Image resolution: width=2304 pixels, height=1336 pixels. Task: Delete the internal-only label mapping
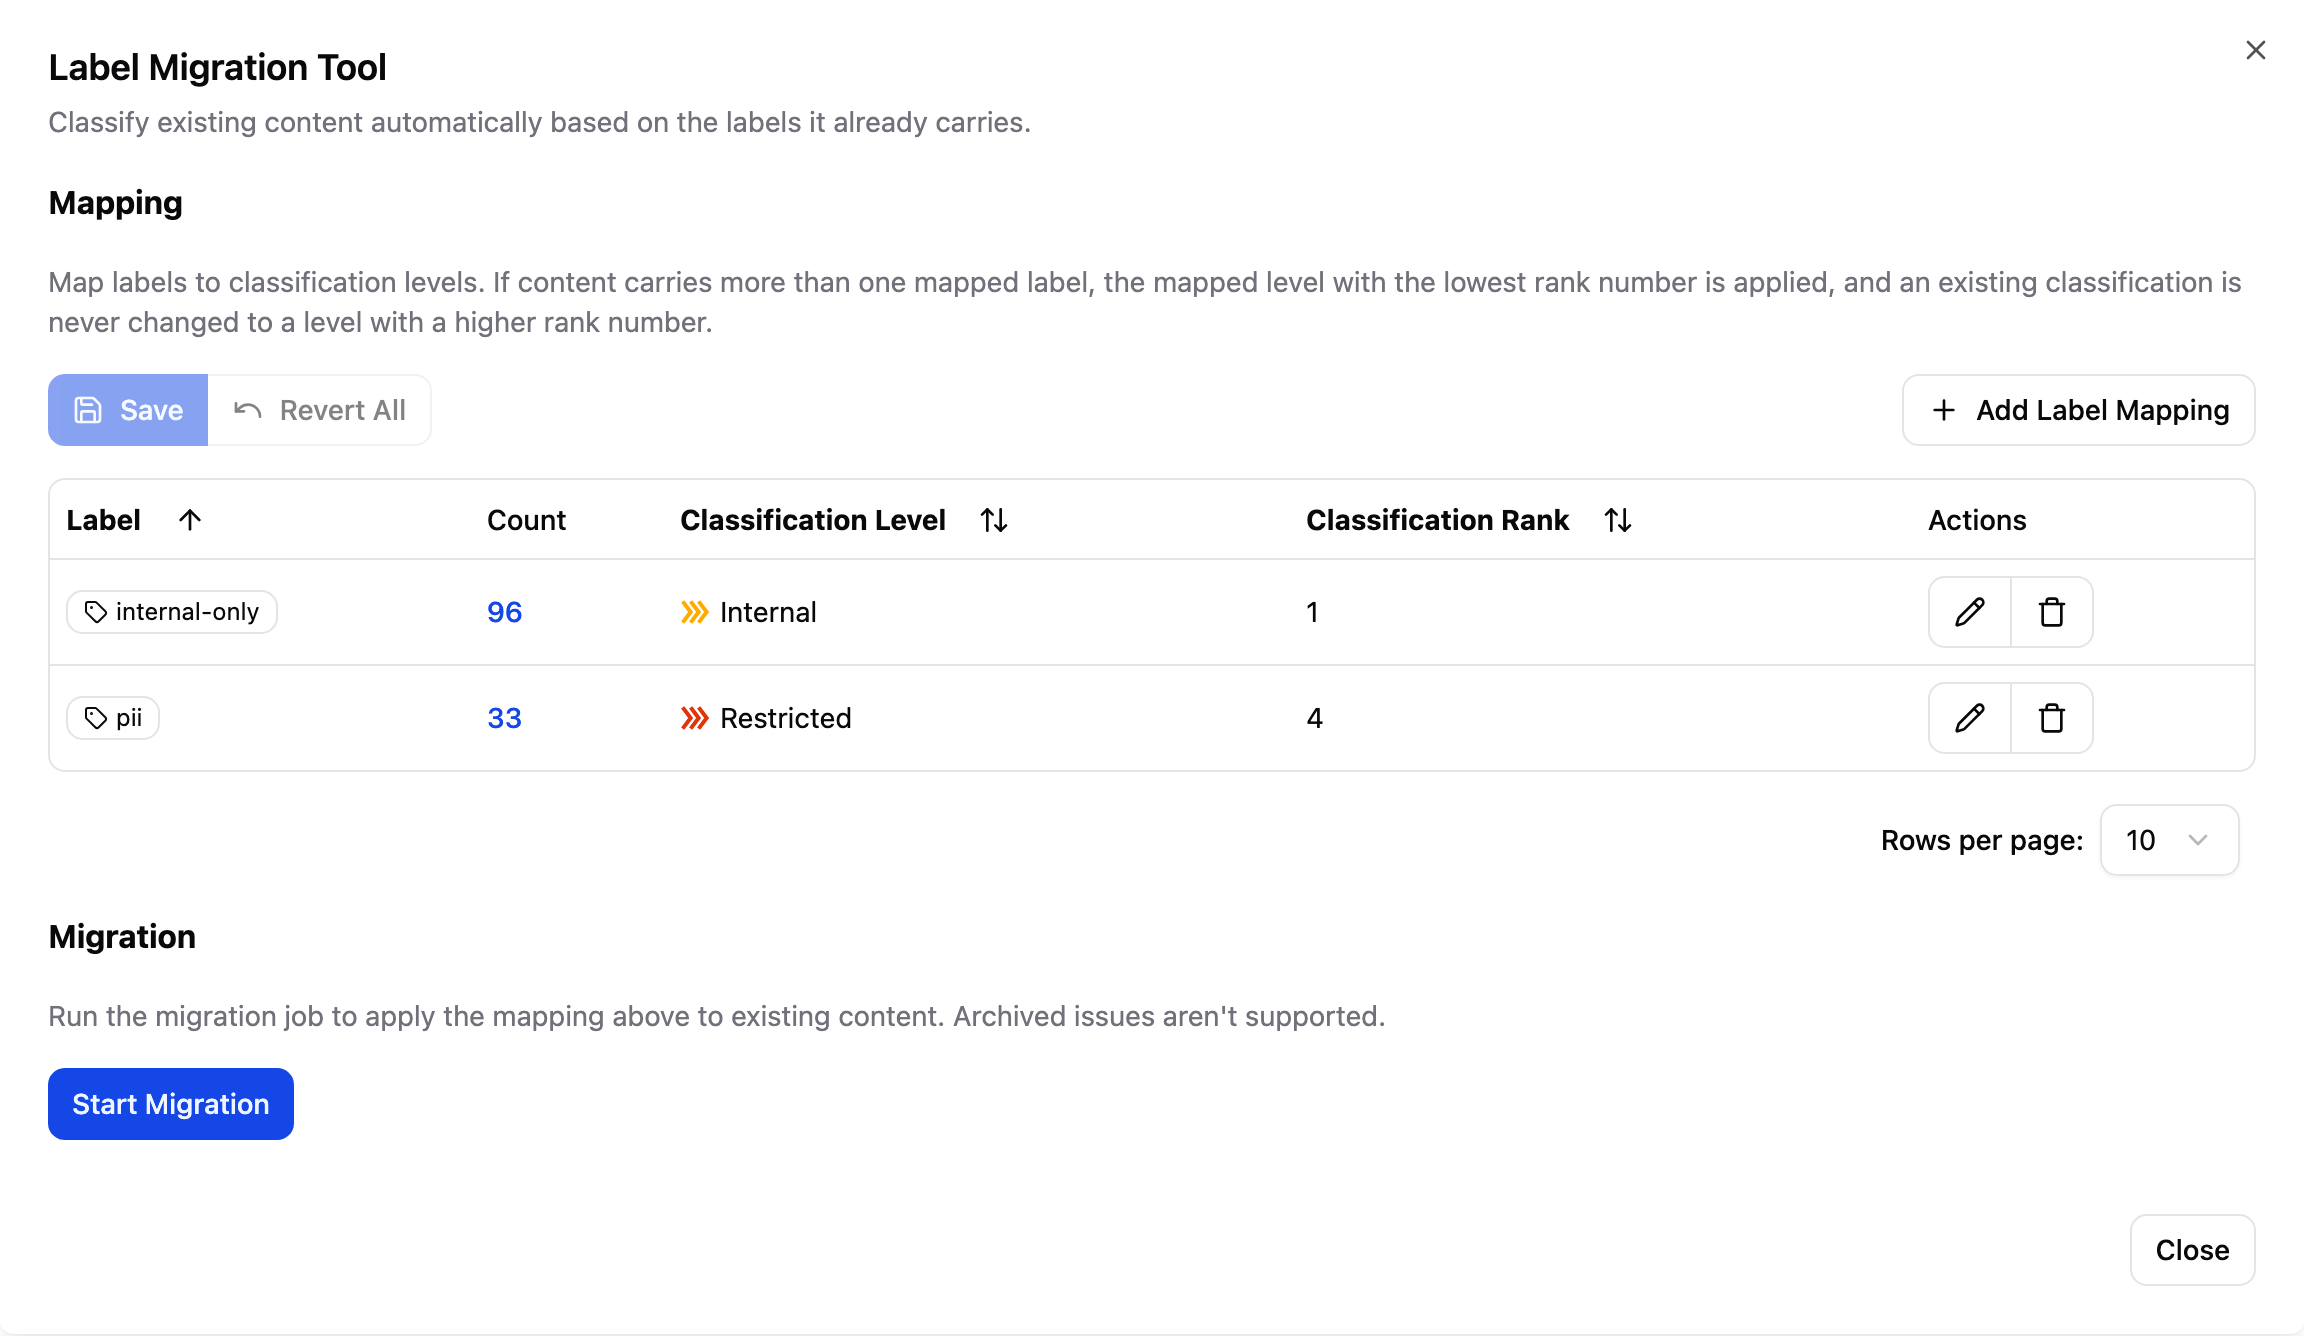point(2052,612)
